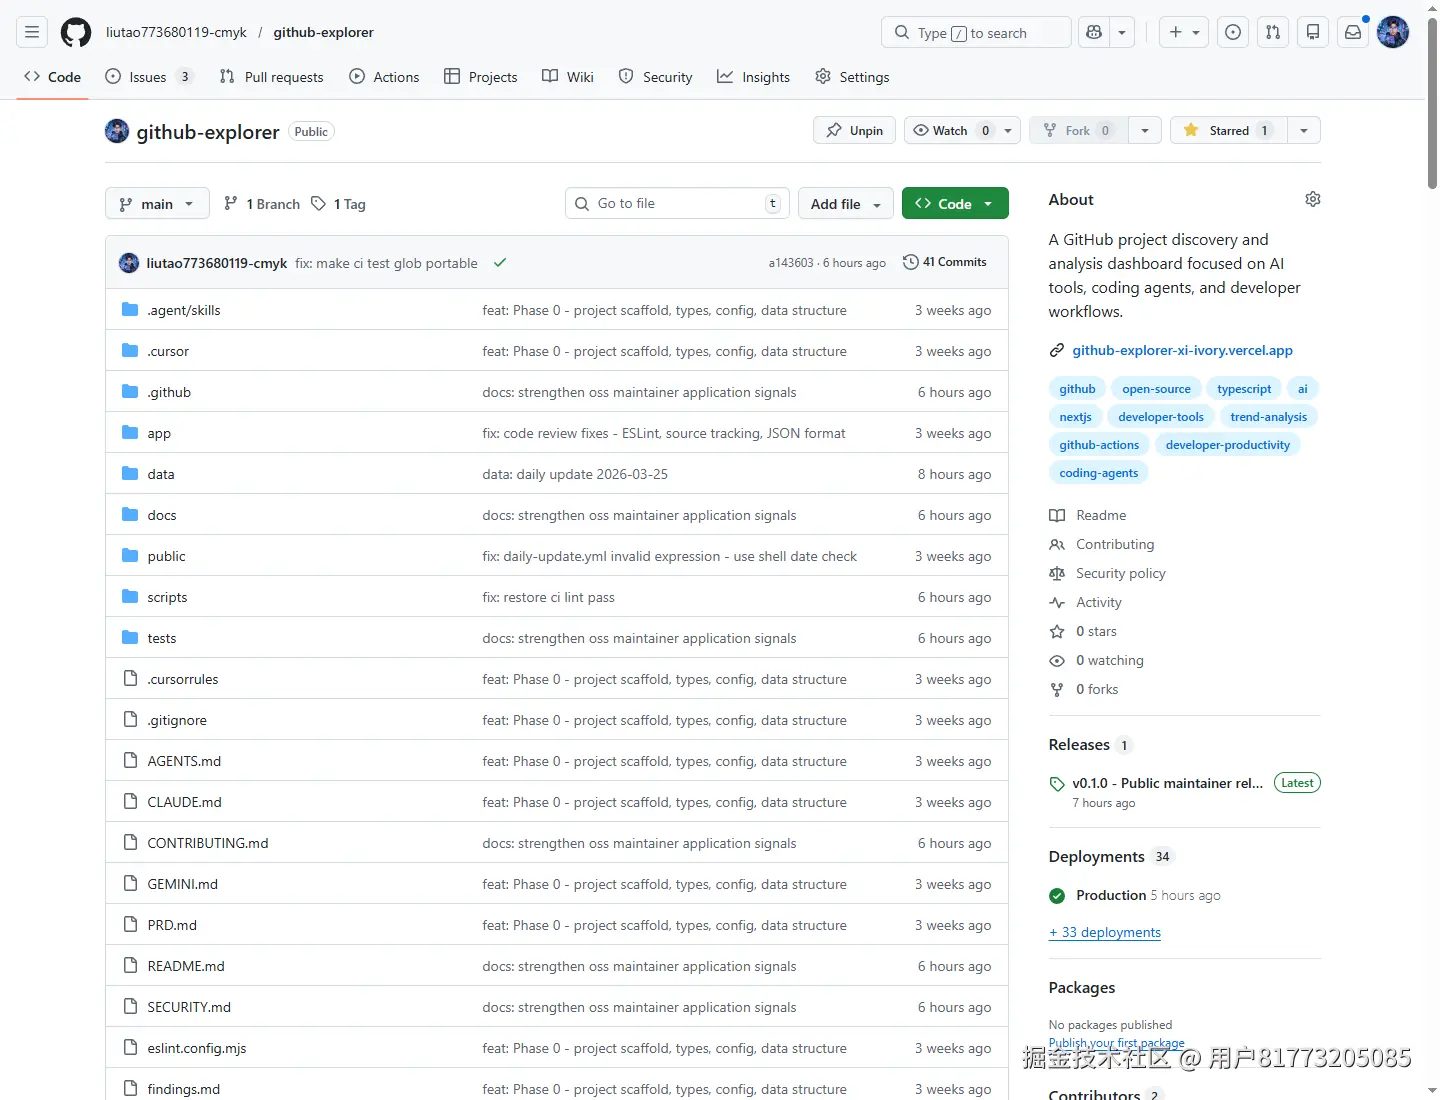Open your profile avatar
The width and height of the screenshot is (1440, 1100).
coord(1392,32)
